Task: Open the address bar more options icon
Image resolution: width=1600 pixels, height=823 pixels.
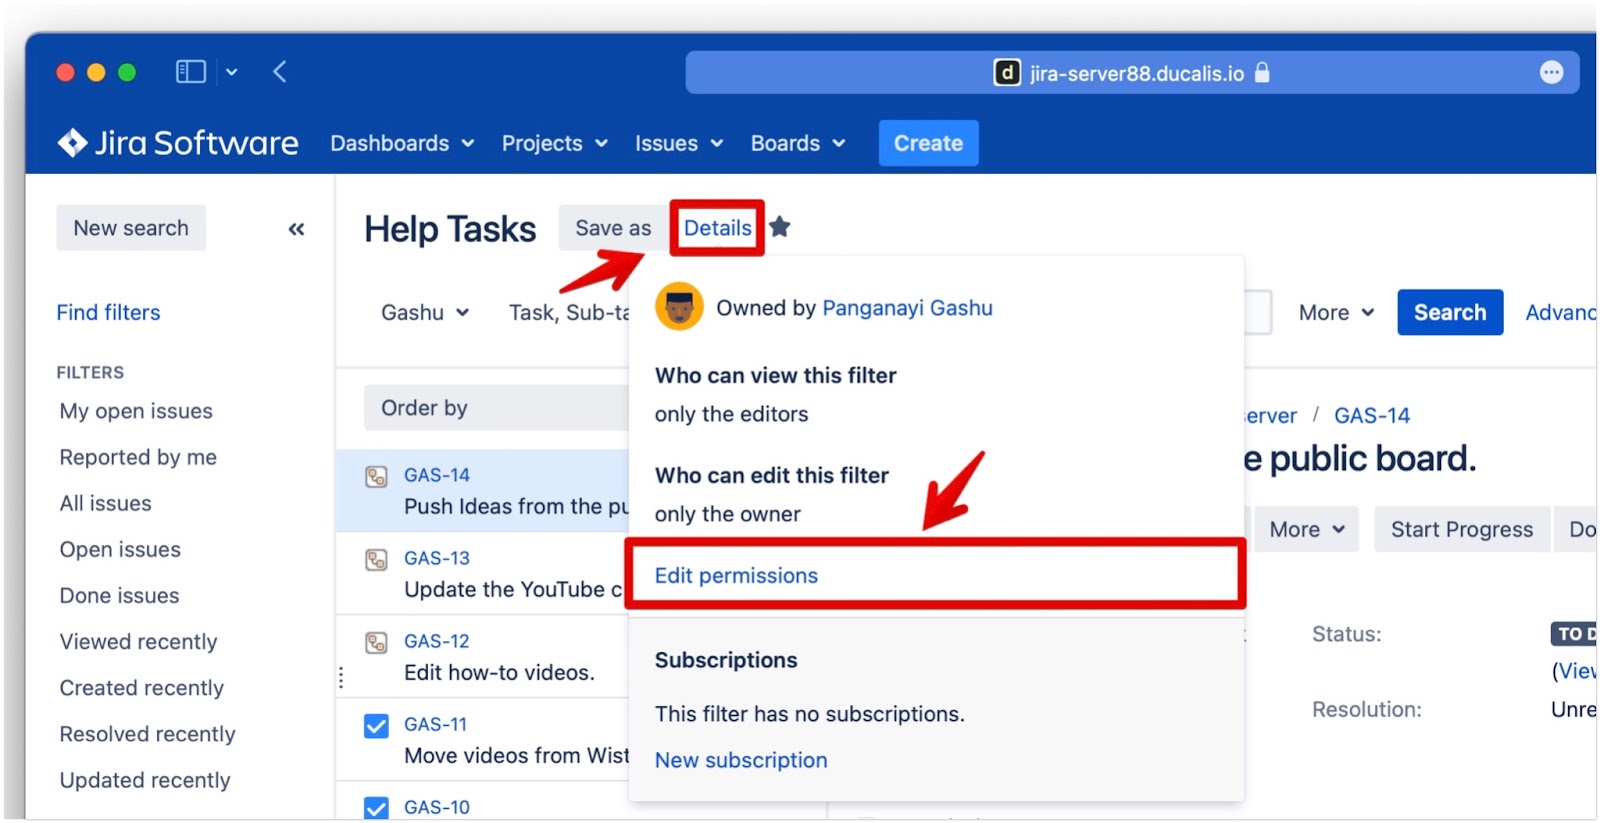Action: (x=1551, y=73)
